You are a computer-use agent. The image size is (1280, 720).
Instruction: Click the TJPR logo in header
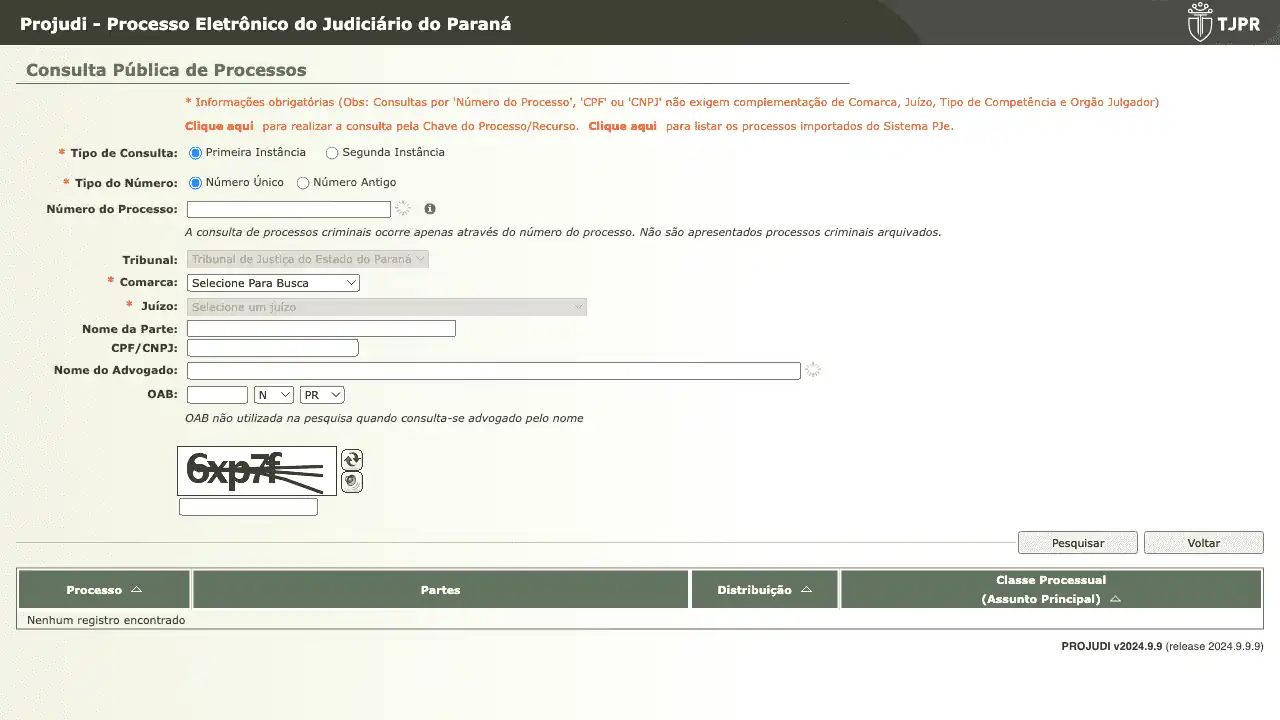coord(1223,23)
